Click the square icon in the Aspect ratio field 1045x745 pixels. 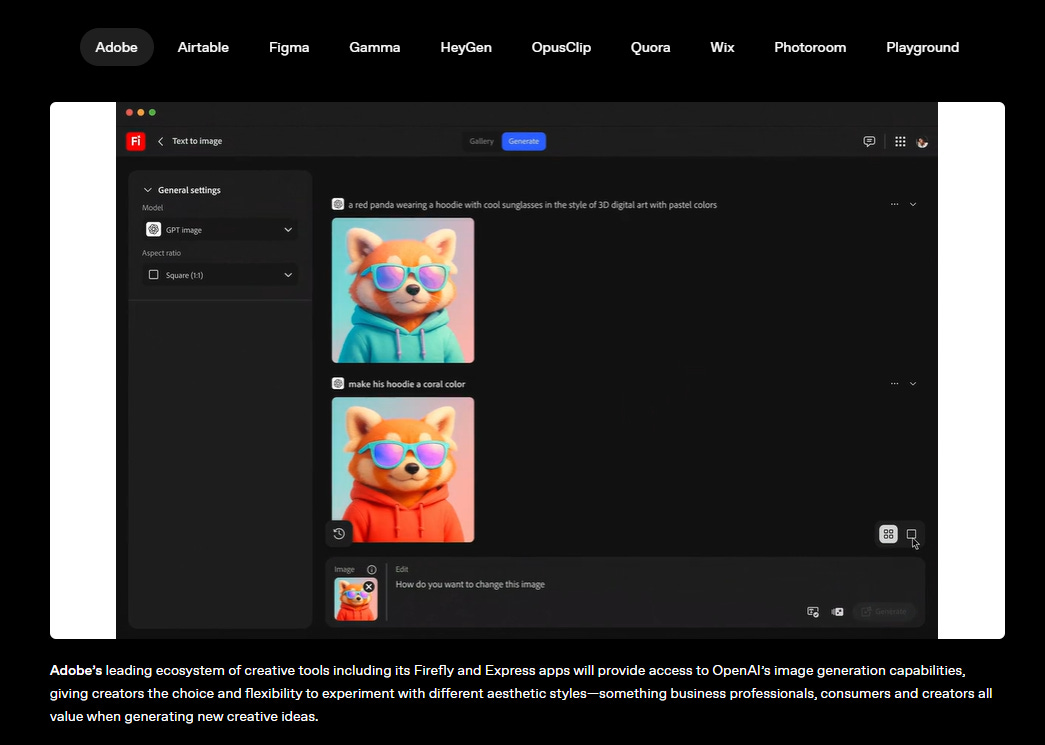(x=153, y=275)
